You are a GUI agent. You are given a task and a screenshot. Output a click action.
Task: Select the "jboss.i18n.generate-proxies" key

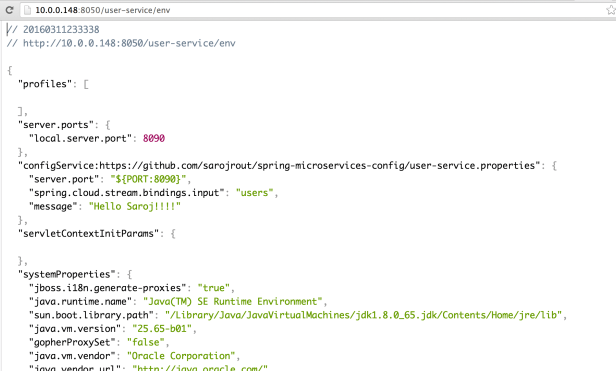coord(107,288)
